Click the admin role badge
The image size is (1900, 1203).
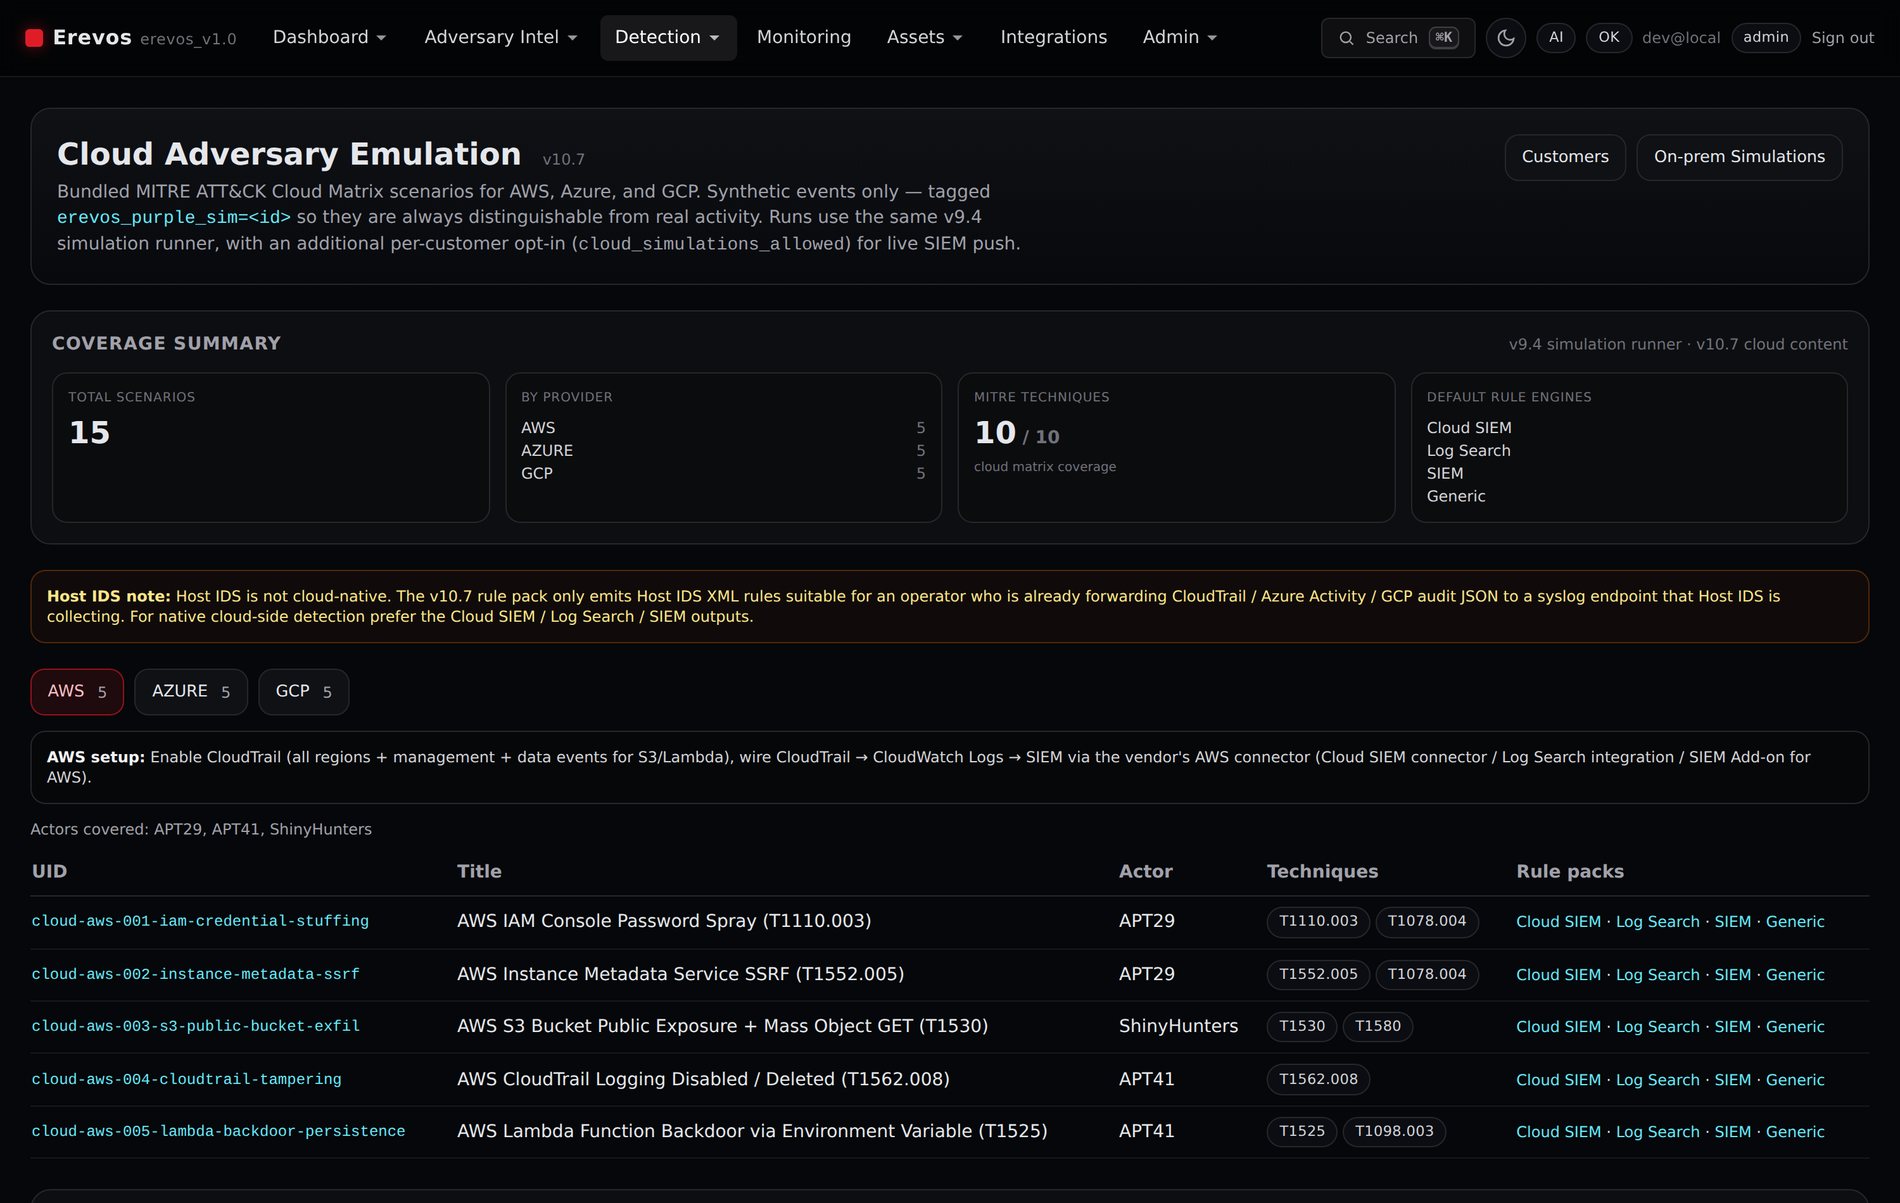click(x=1765, y=38)
